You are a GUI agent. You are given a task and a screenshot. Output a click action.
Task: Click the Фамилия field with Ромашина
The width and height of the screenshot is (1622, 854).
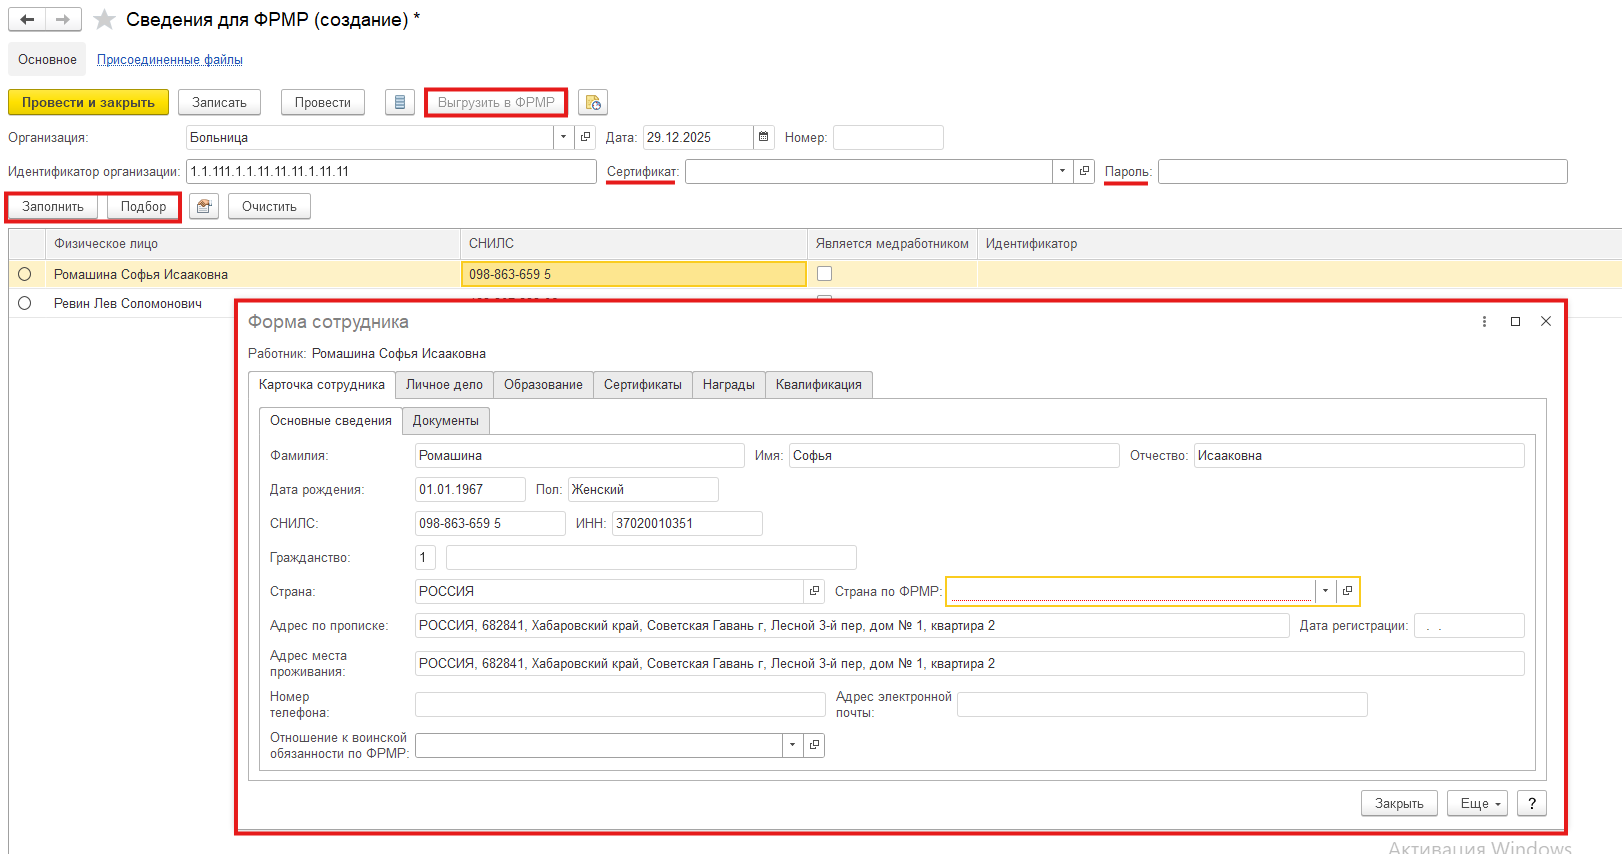click(x=579, y=455)
